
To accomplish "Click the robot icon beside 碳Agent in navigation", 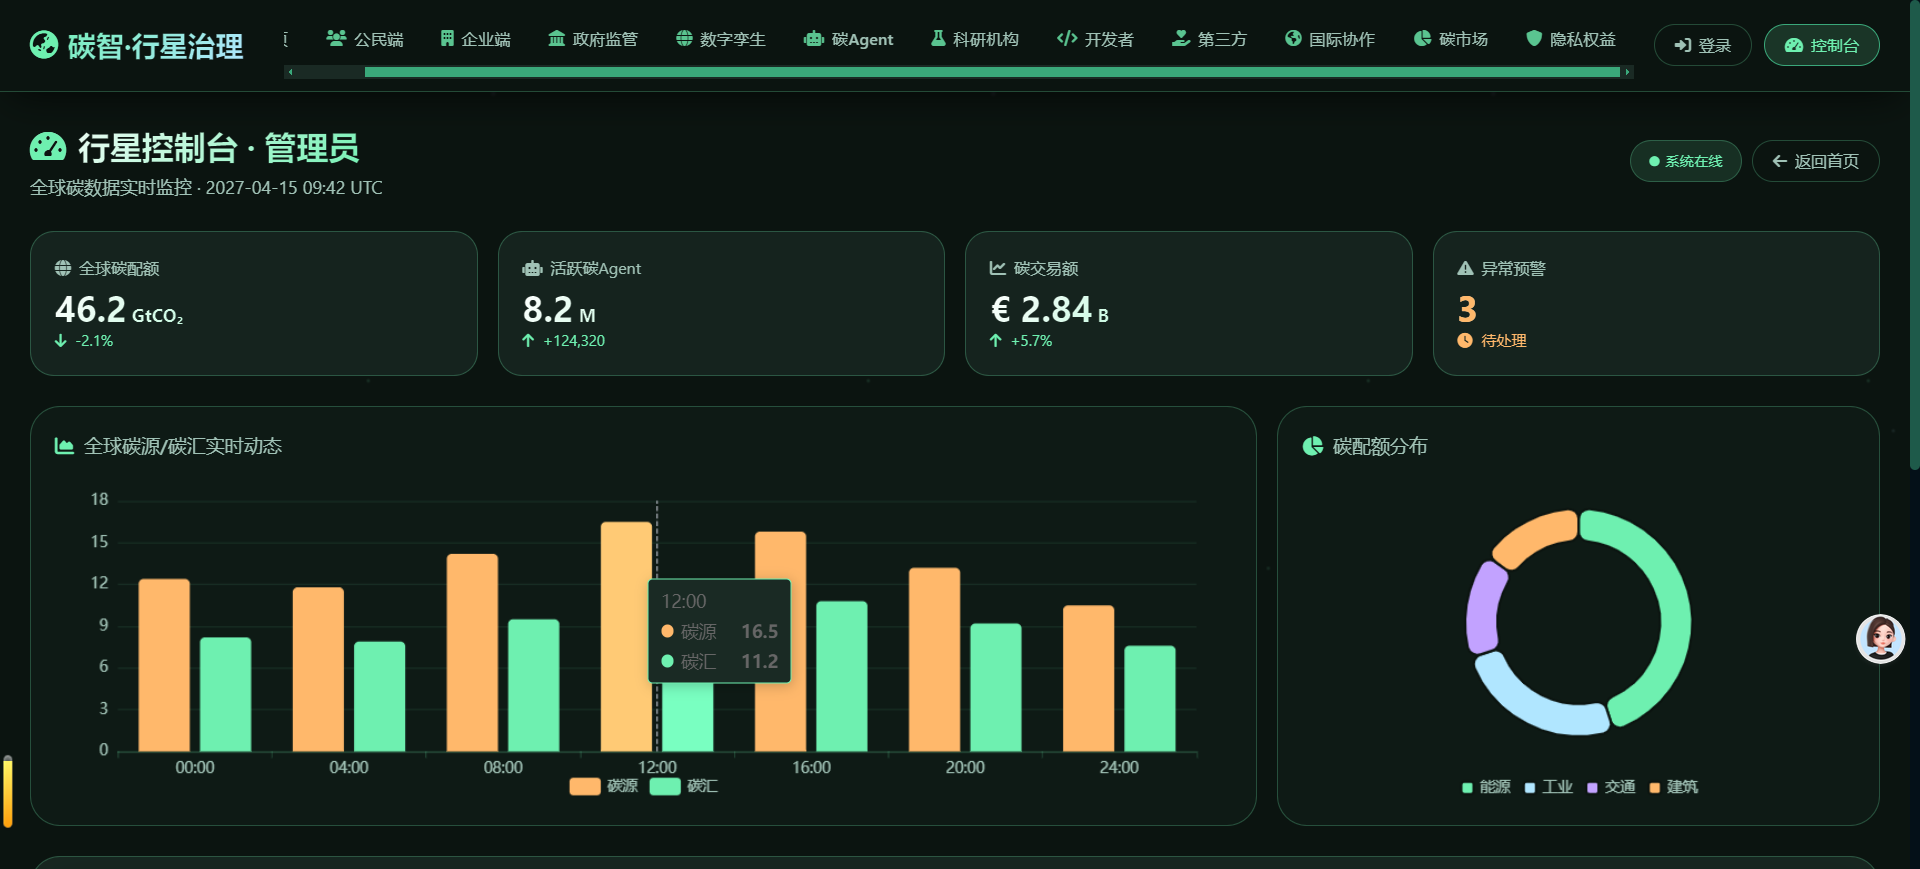I will pos(814,38).
